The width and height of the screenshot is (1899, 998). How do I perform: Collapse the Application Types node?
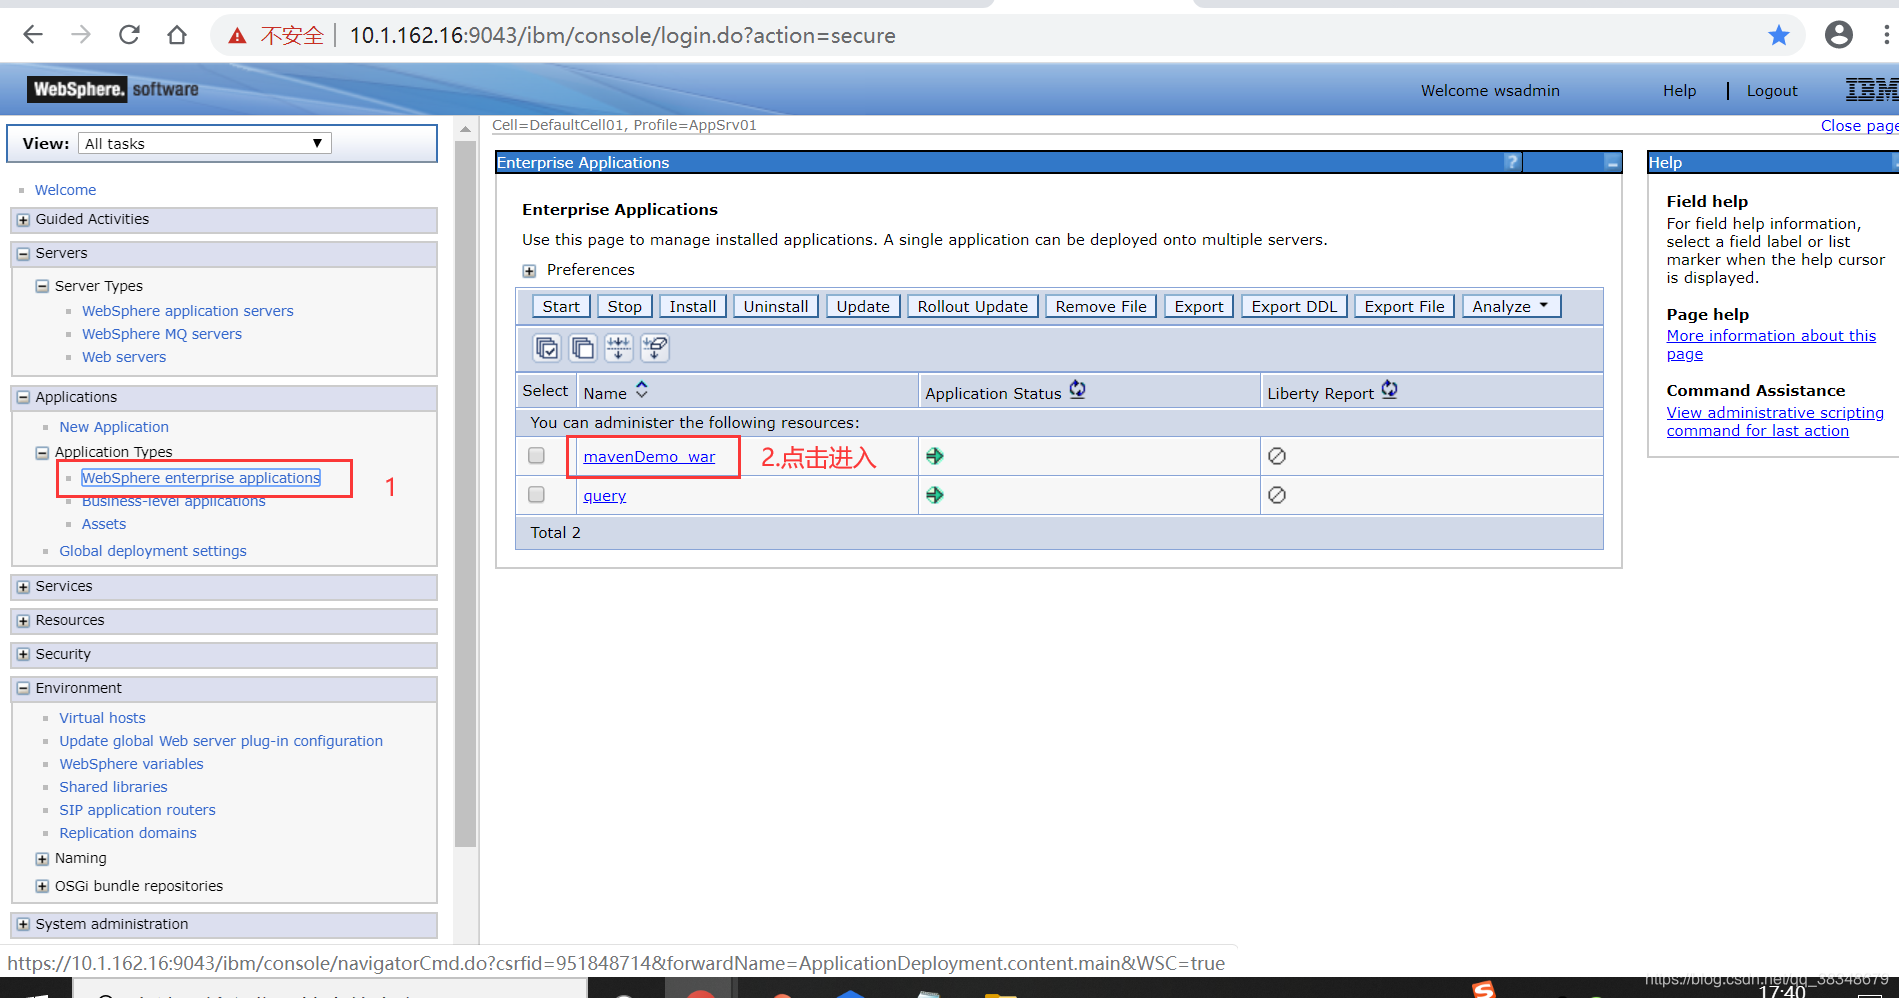[42, 453]
